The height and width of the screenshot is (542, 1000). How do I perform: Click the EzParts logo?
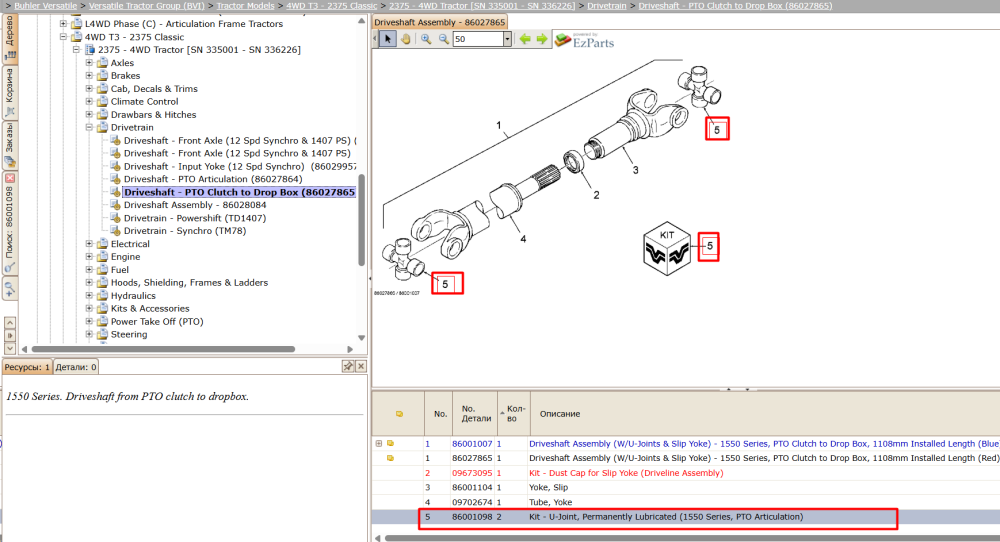pyautogui.click(x=584, y=40)
